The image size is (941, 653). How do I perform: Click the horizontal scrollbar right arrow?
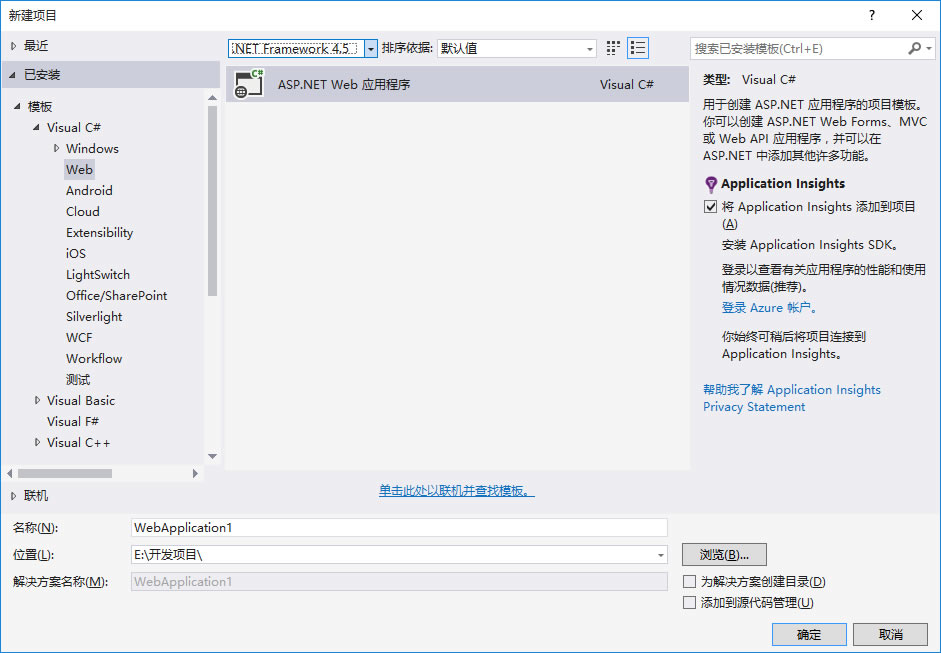[x=195, y=474]
